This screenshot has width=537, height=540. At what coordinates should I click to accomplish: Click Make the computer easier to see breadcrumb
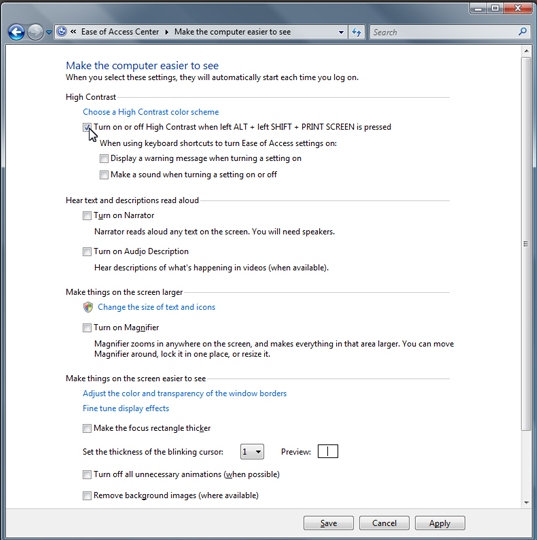tap(233, 32)
